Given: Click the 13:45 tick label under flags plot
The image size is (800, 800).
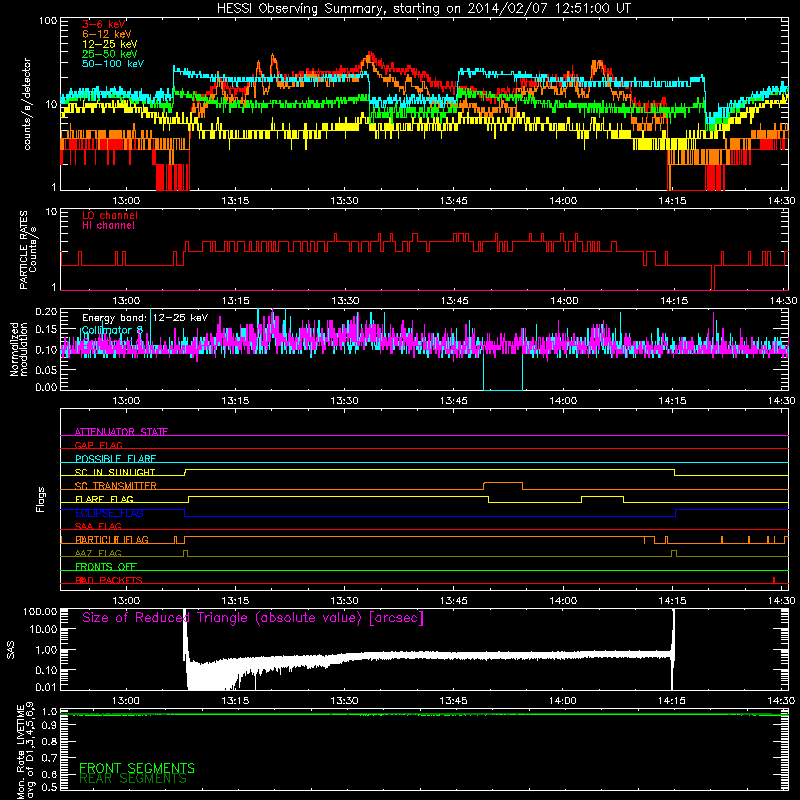Looking at the screenshot, I should [454, 601].
